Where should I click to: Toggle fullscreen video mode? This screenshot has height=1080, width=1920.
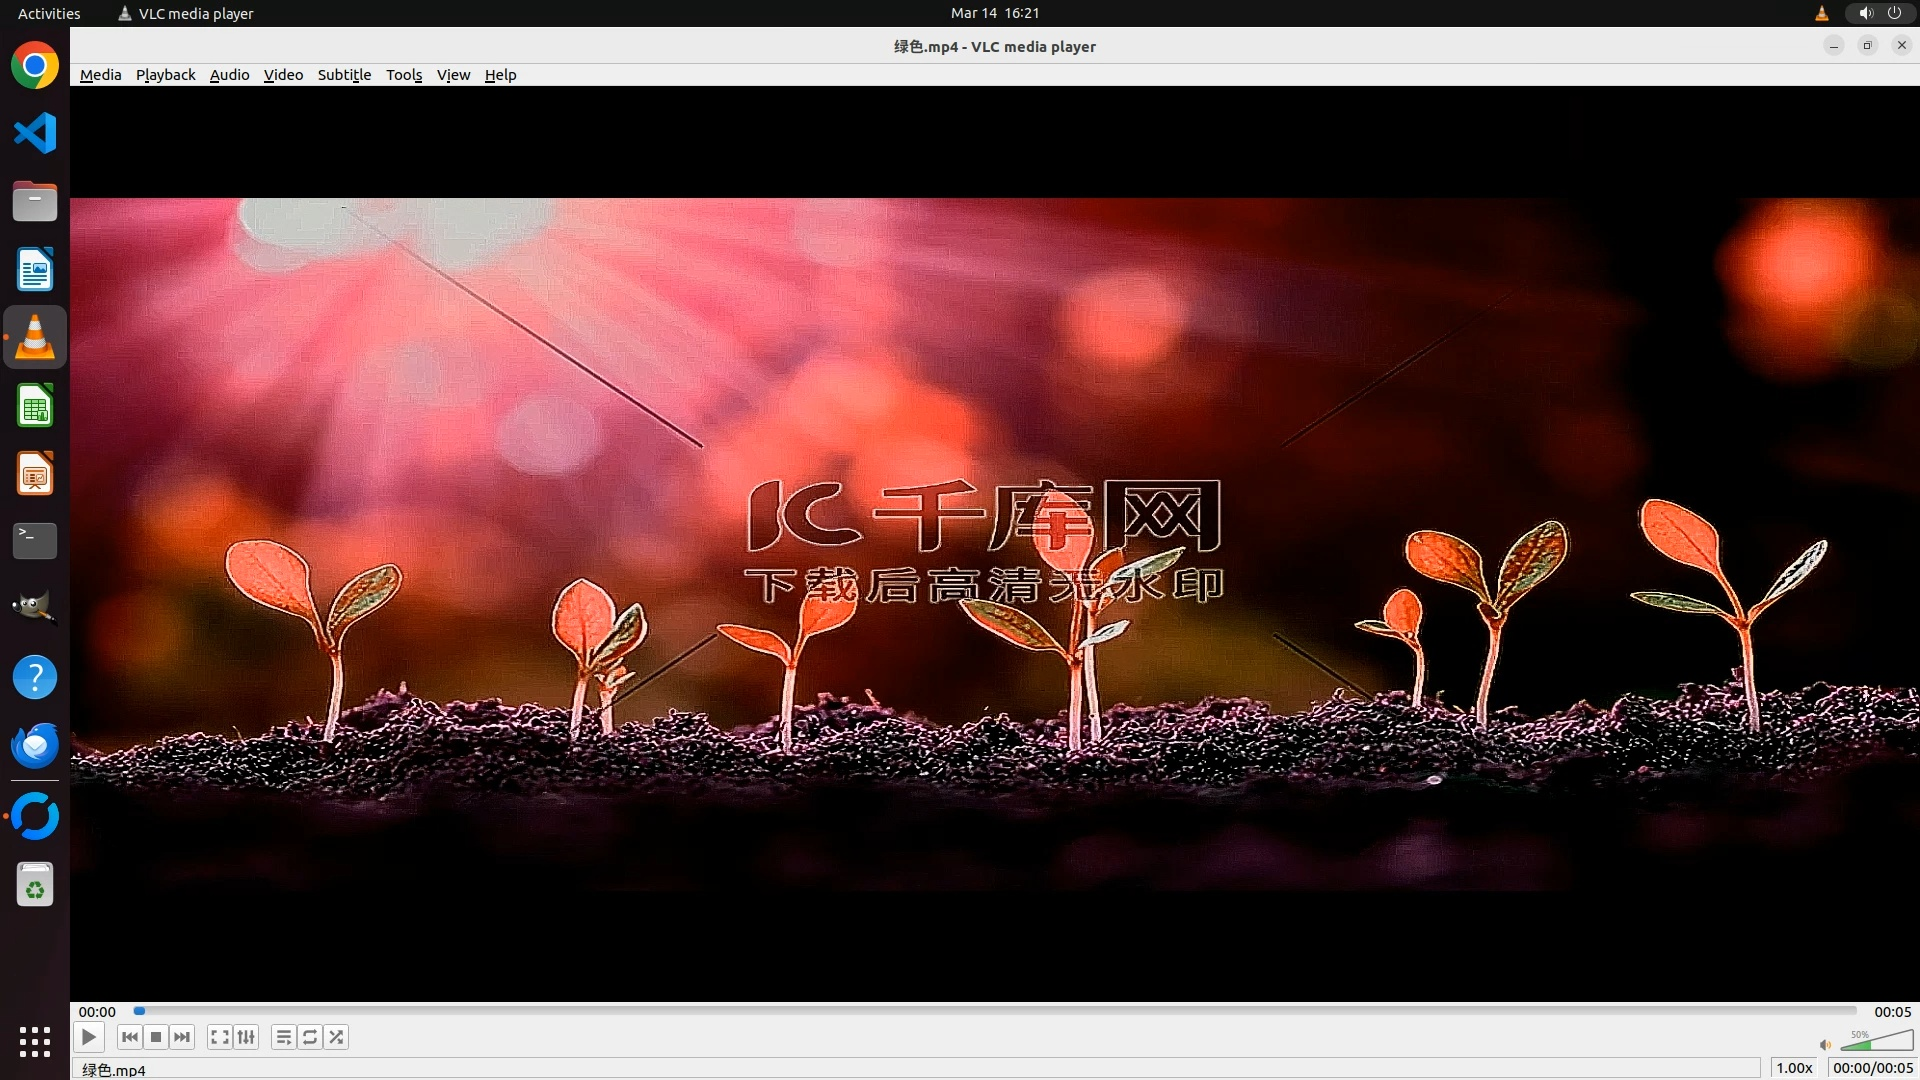[220, 1037]
